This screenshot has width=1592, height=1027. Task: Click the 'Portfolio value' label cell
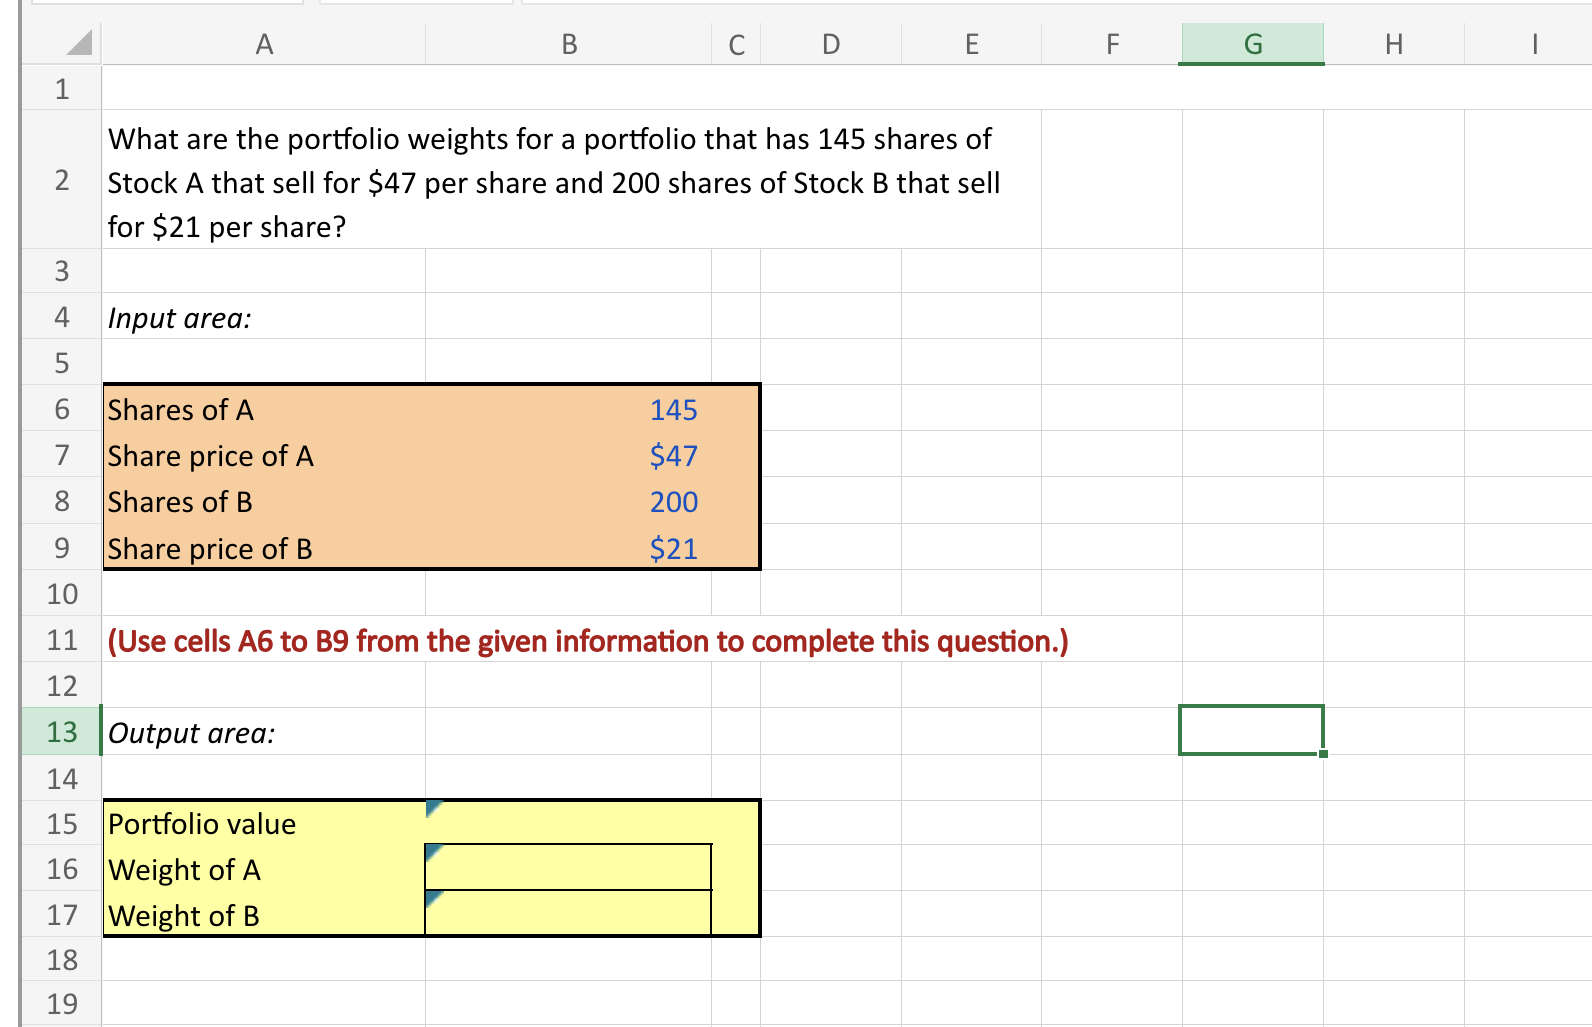pos(264,823)
